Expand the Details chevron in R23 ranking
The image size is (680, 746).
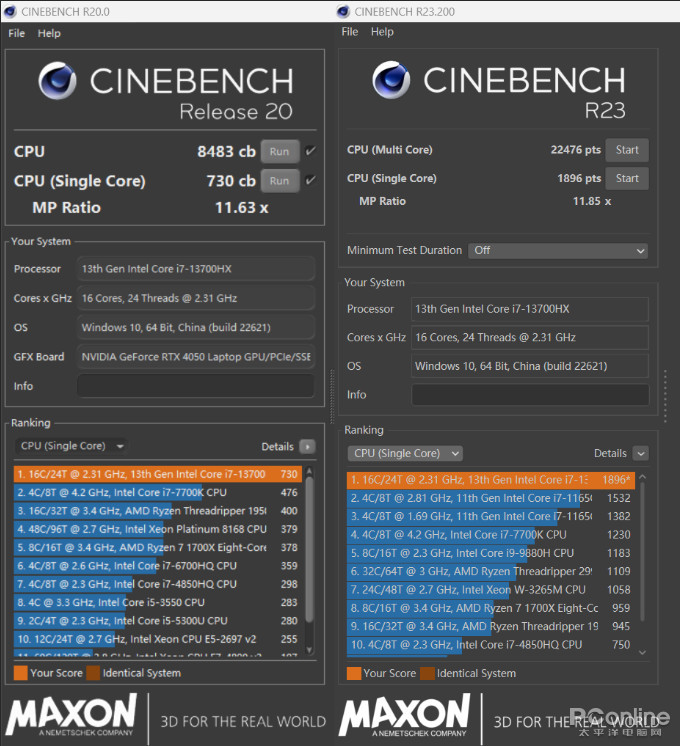641,453
